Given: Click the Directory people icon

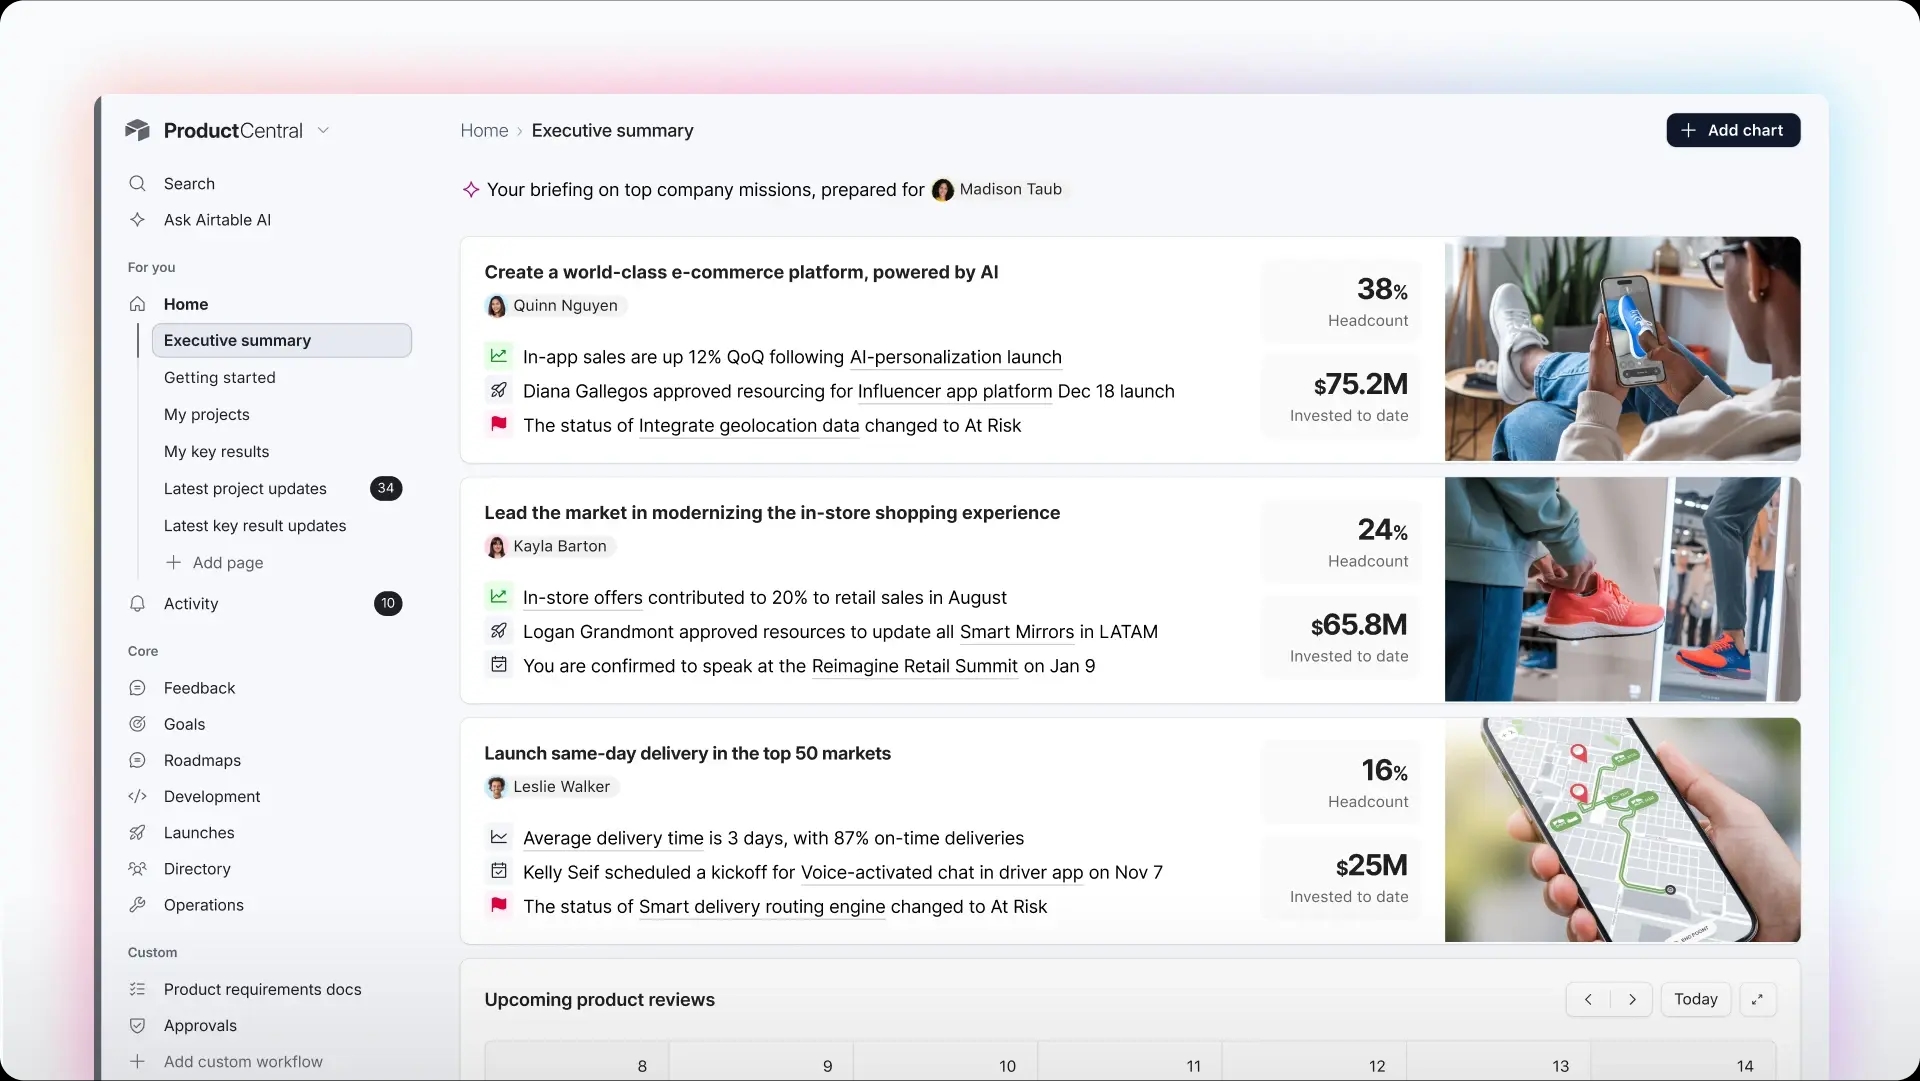Looking at the screenshot, I should pos(137,869).
